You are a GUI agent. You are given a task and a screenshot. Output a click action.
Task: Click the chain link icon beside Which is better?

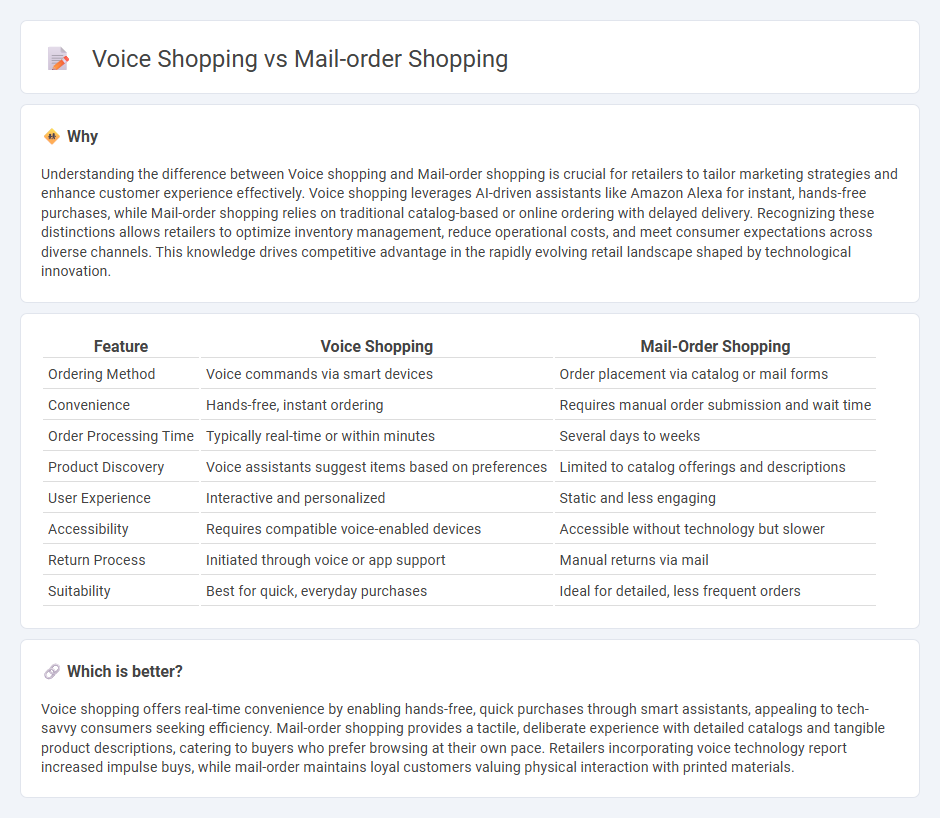[52, 672]
